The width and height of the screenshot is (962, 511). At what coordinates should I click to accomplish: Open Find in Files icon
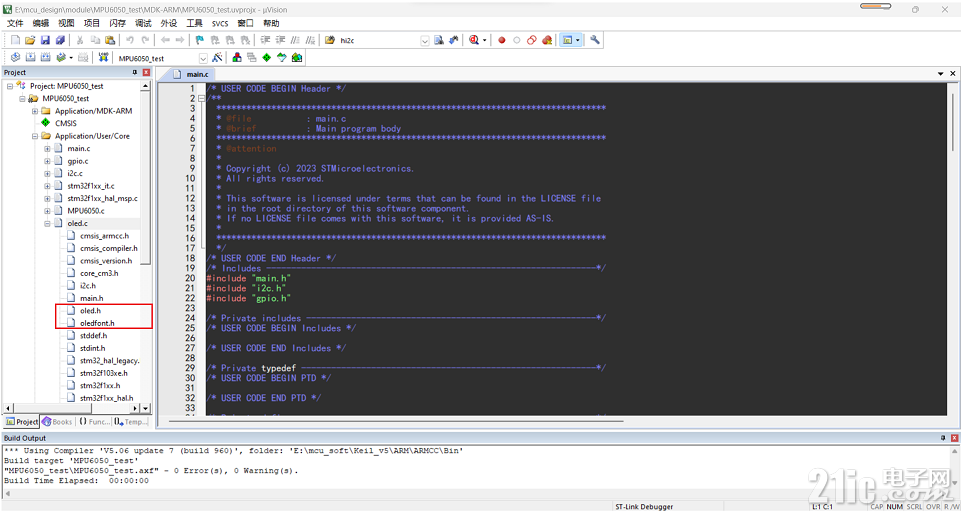[x=329, y=40]
